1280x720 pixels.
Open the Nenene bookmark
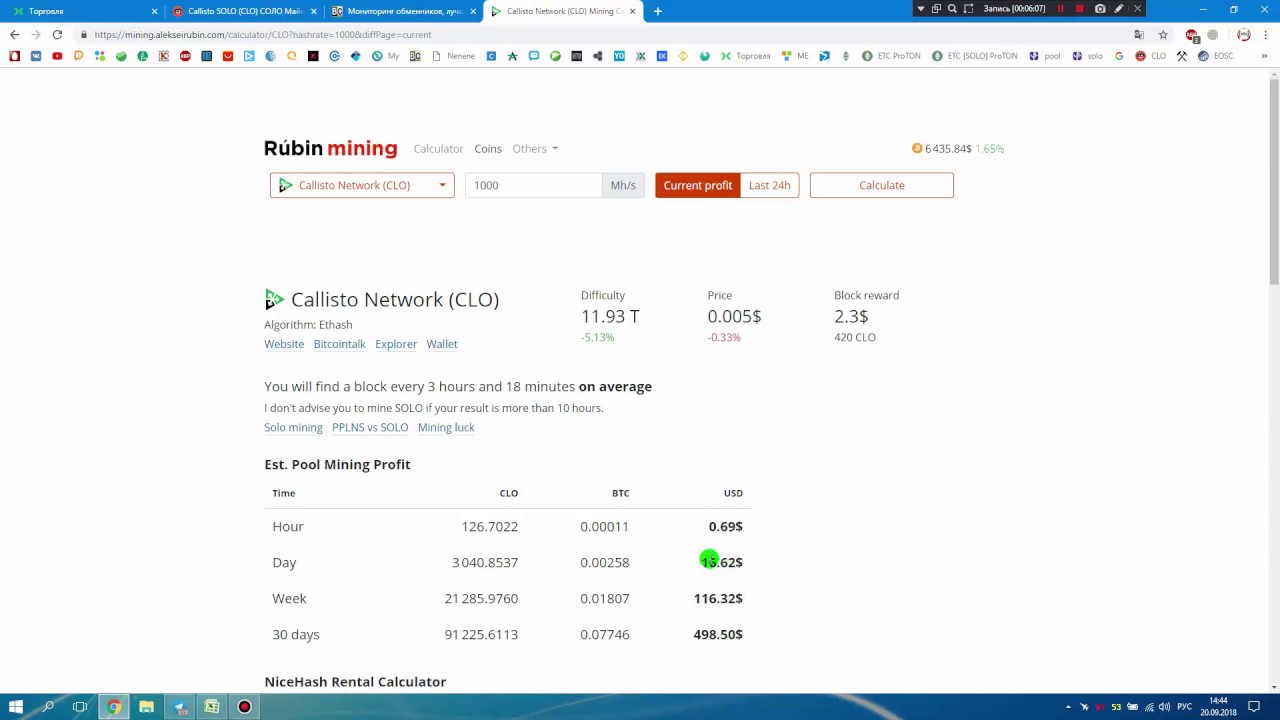pyautogui.click(x=453, y=56)
